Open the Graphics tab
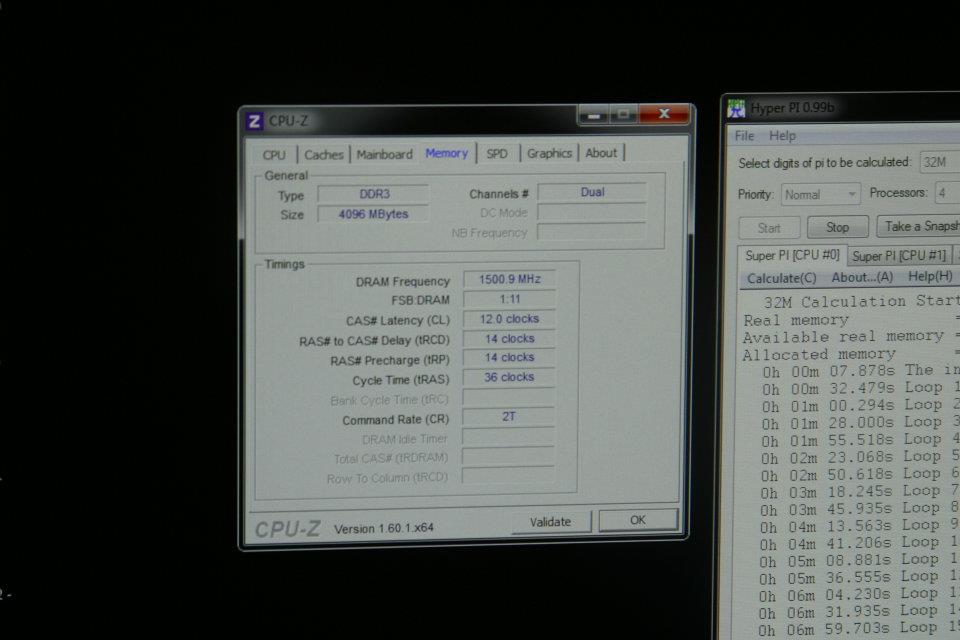This screenshot has height=640, width=960. [x=549, y=153]
